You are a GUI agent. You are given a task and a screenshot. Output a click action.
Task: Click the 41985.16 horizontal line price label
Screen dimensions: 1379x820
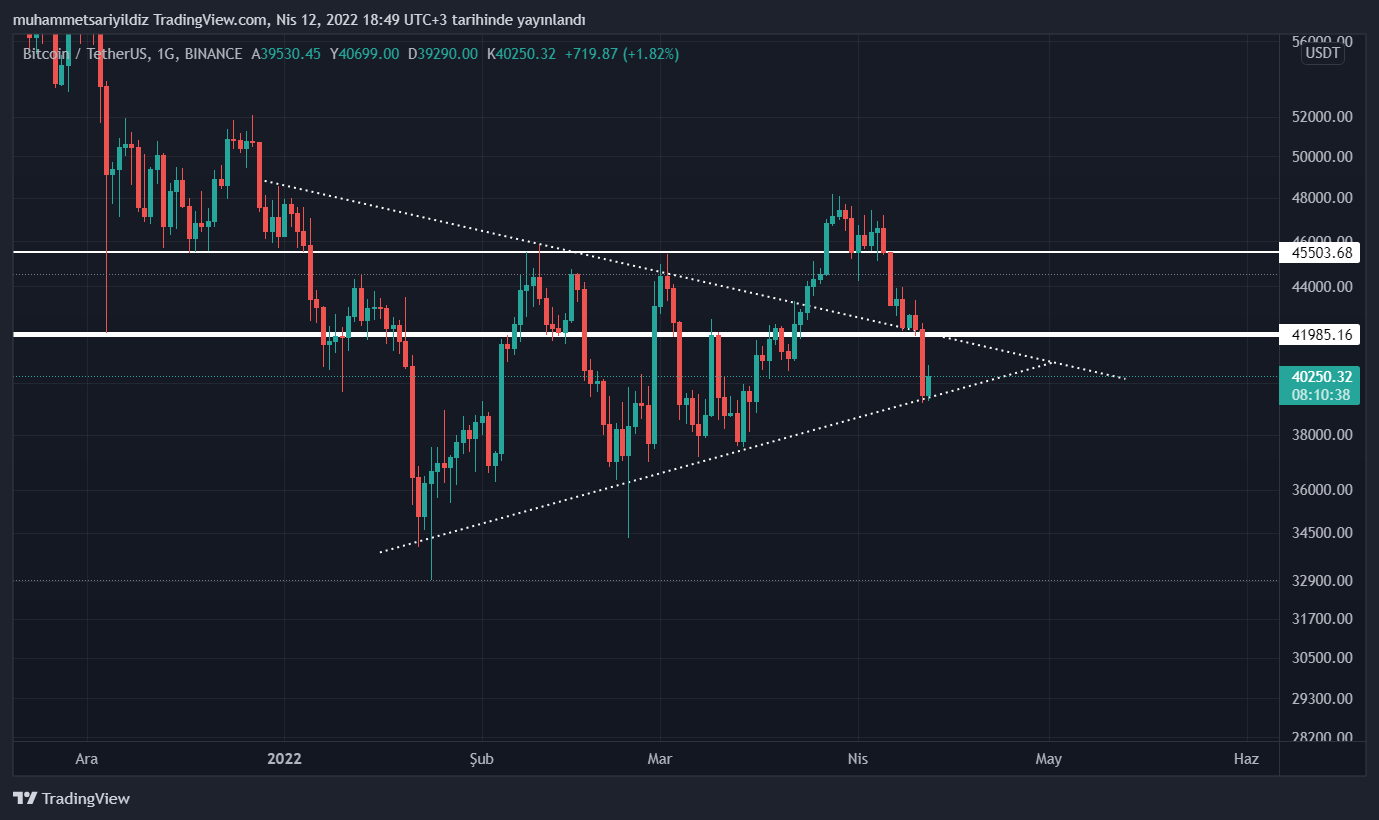[x=1321, y=335]
